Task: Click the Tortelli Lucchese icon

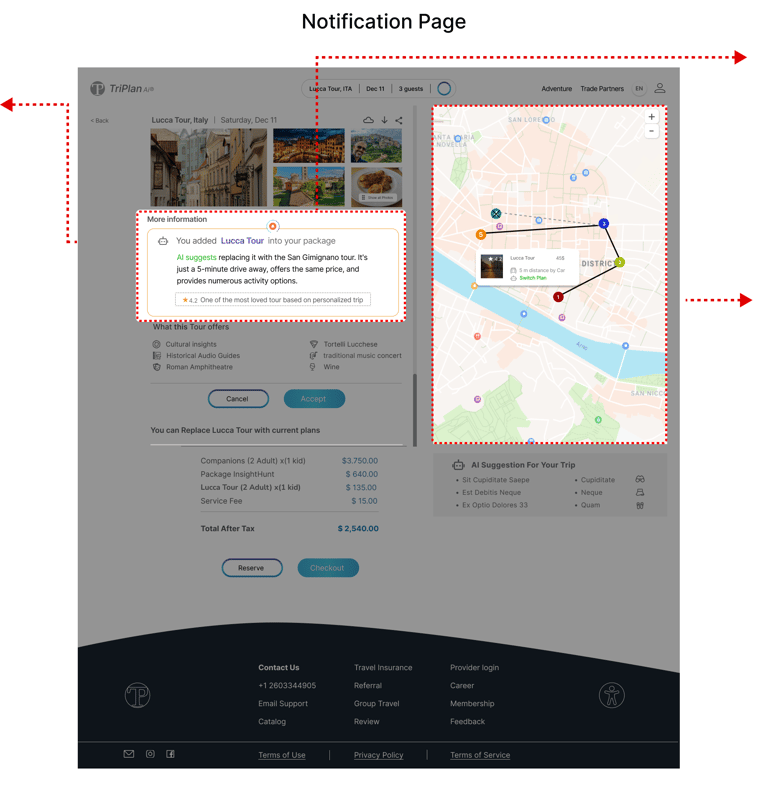Action: 314,344
